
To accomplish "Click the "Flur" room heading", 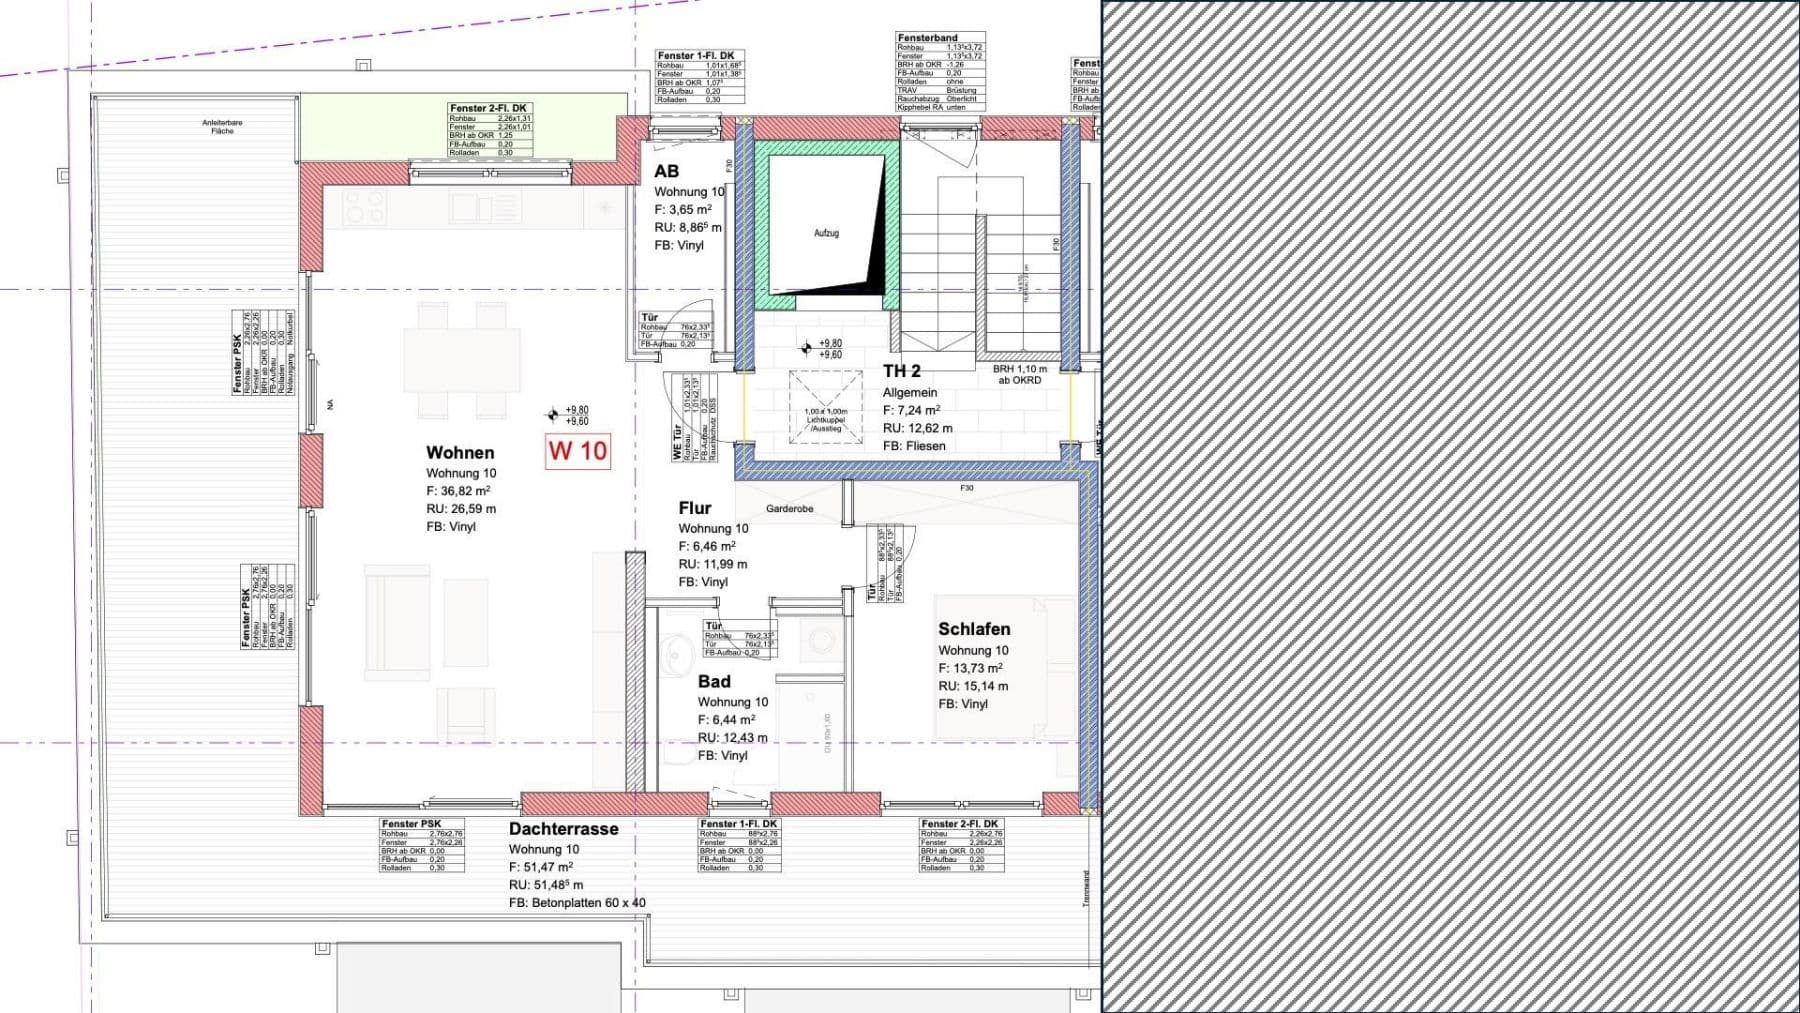I will pyautogui.click(x=694, y=508).
